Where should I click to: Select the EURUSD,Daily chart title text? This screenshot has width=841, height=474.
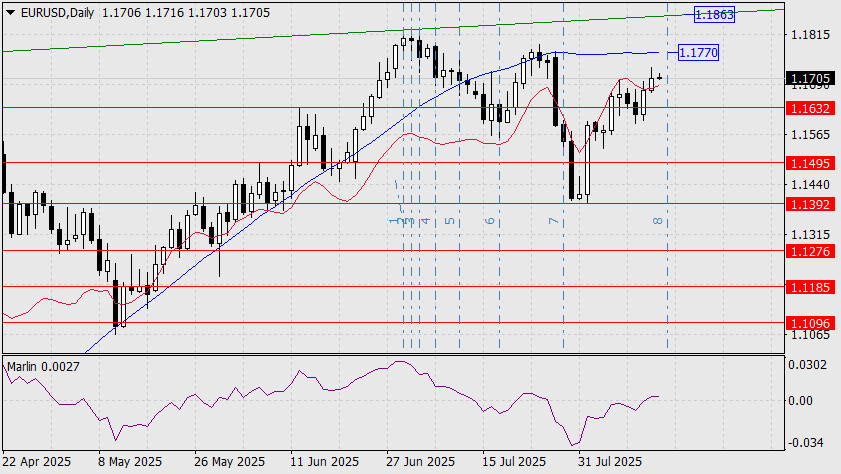(57, 12)
